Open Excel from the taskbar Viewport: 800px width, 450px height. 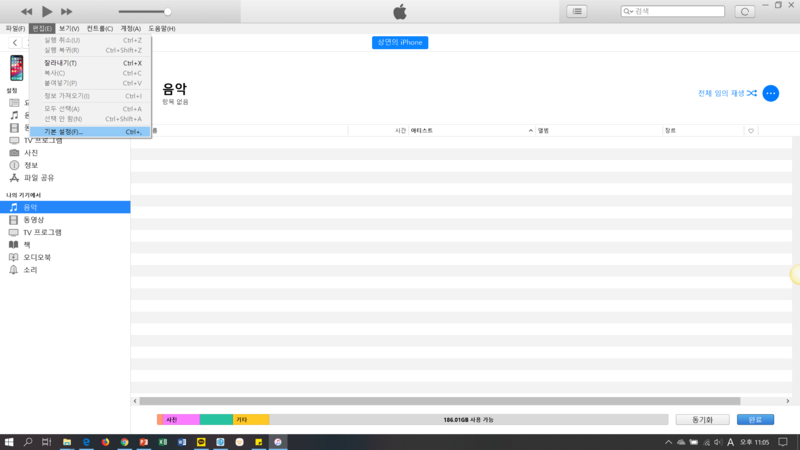pyautogui.click(x=163, y=442)
